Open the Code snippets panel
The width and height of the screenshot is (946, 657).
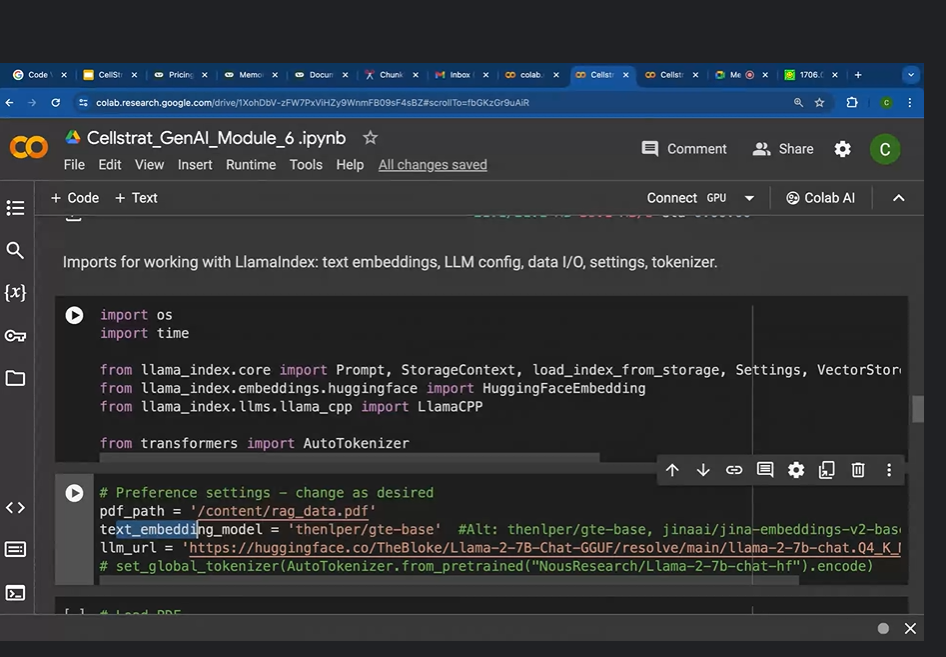tap(15, 507)
